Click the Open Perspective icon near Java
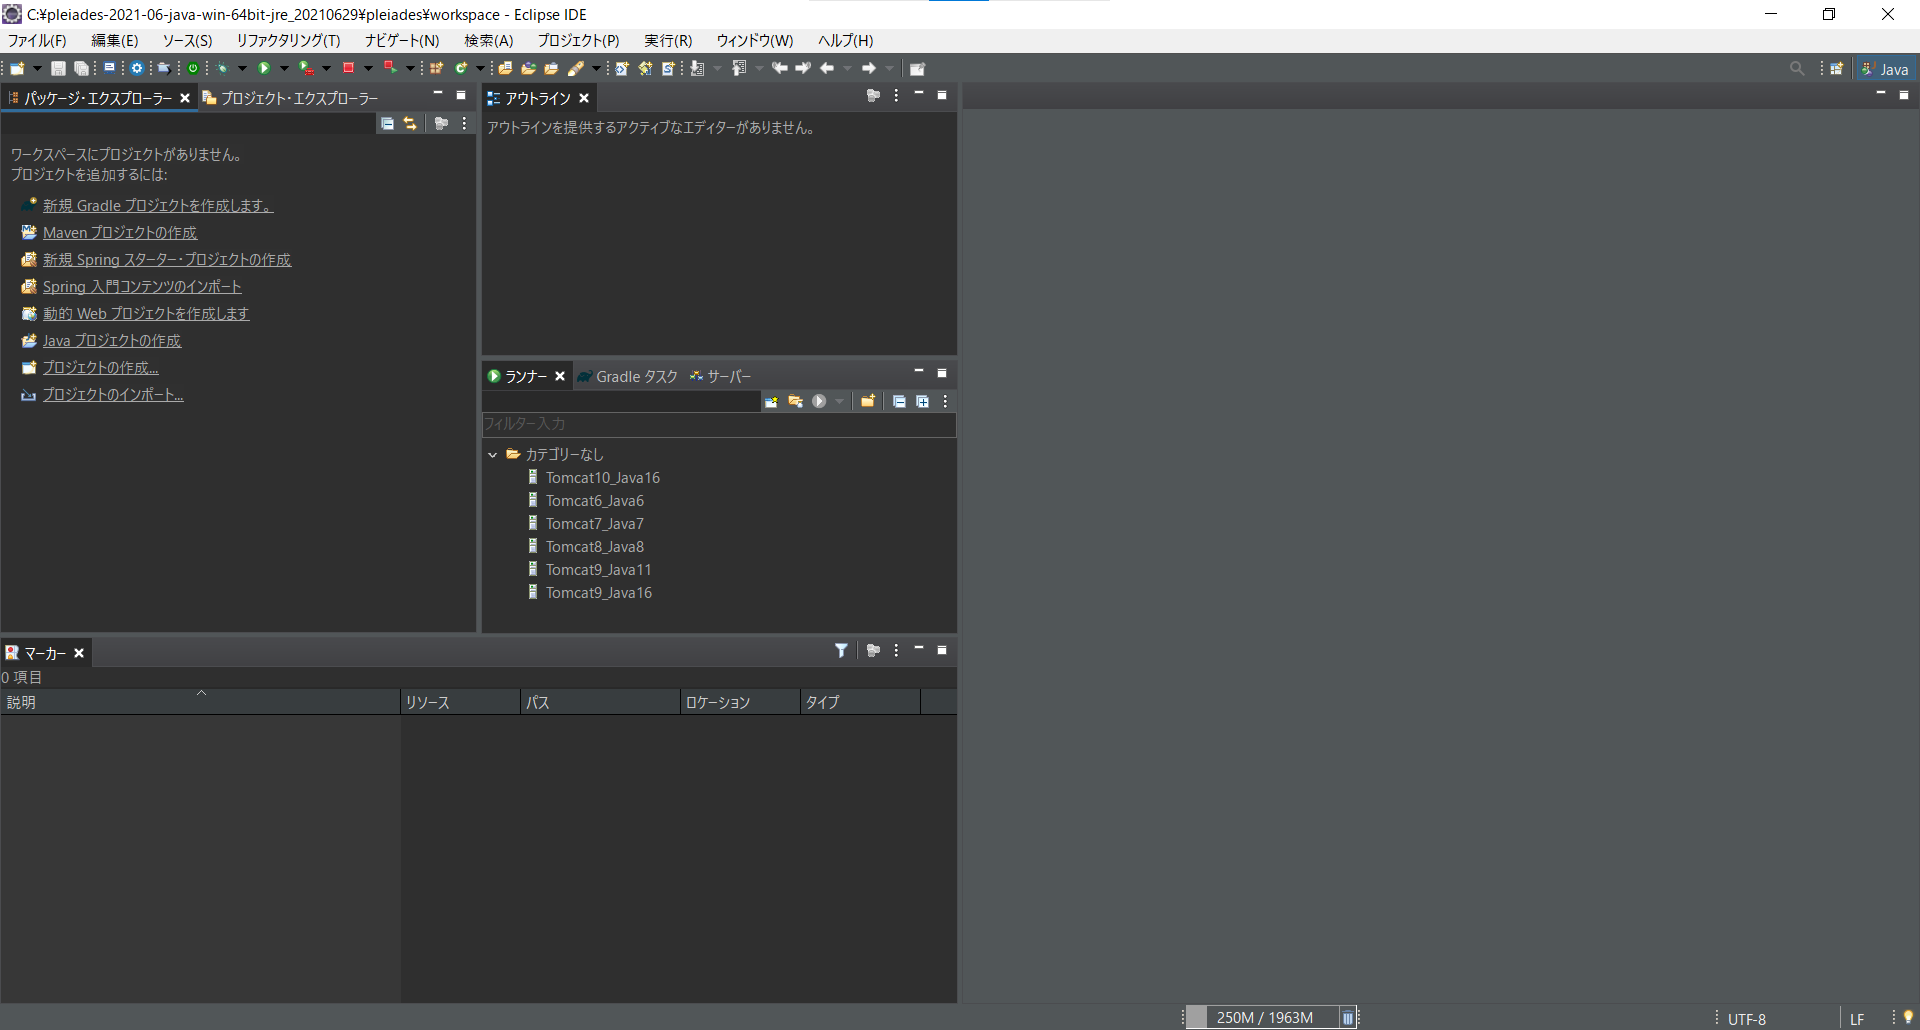The image size is (1920, 1030). click(x=1837, y=68)
